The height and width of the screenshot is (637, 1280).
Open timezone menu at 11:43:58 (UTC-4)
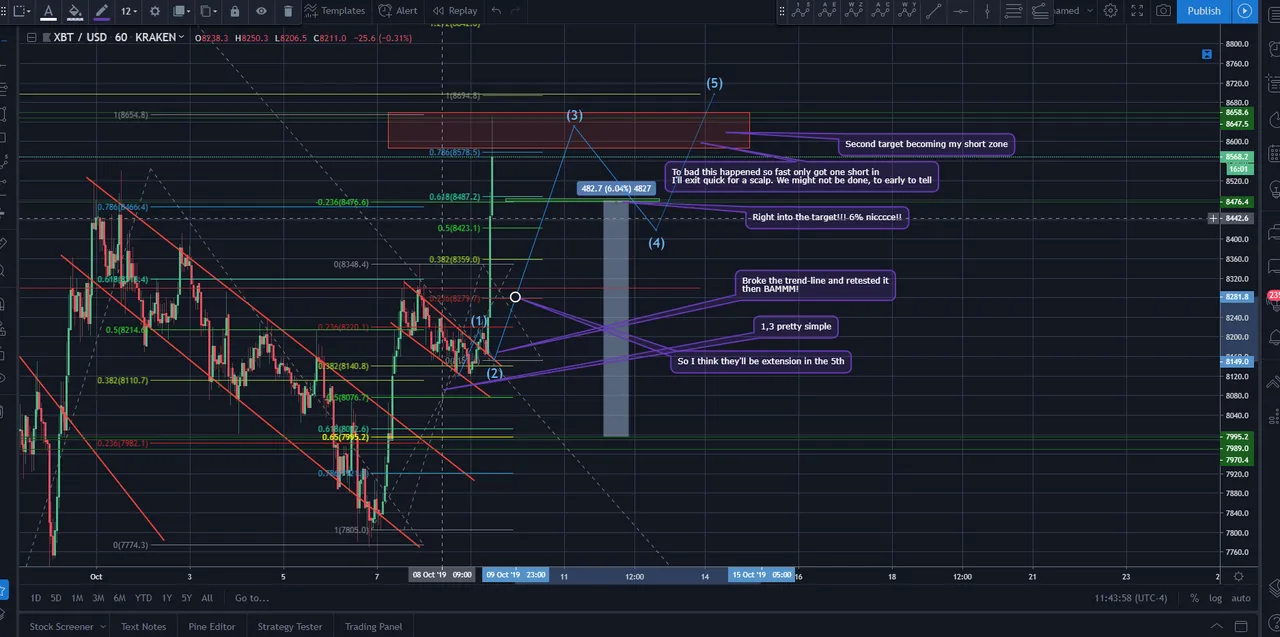click(x=1130, y=598)
